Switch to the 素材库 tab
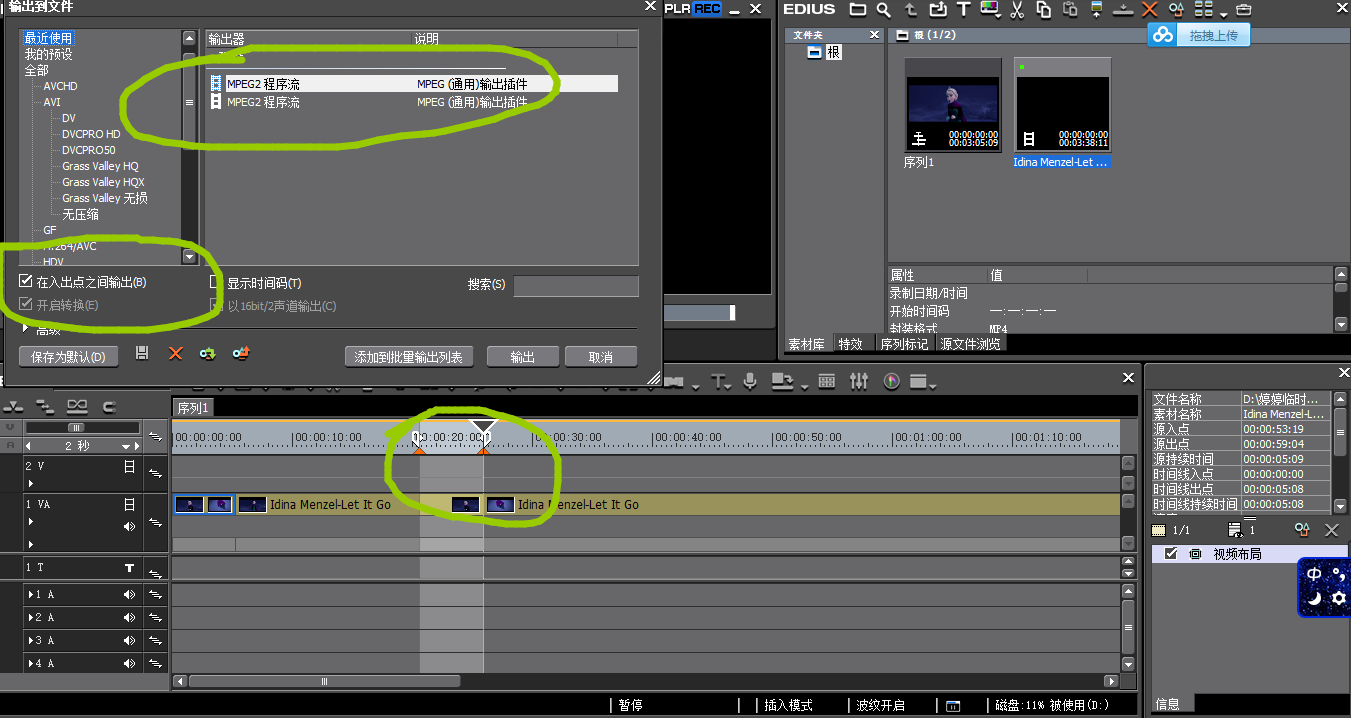 (x=806, y=344)
